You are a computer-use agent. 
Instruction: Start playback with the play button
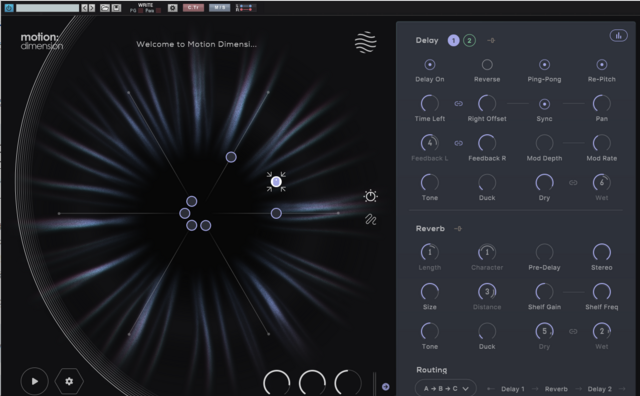35,381
